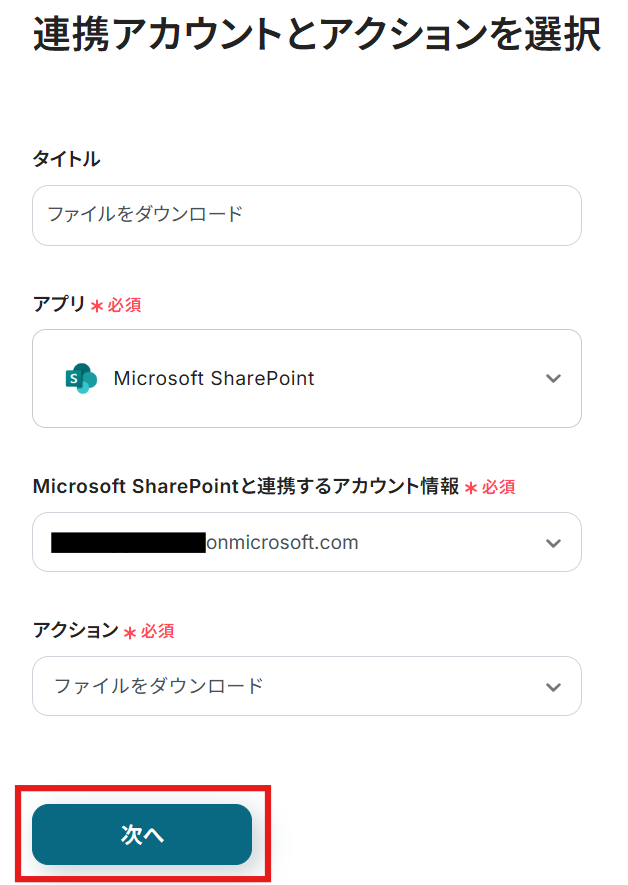The width and height of the screenshot is (628, 885).
Task: Click the black redacted bar in account field
Action: 127,543
